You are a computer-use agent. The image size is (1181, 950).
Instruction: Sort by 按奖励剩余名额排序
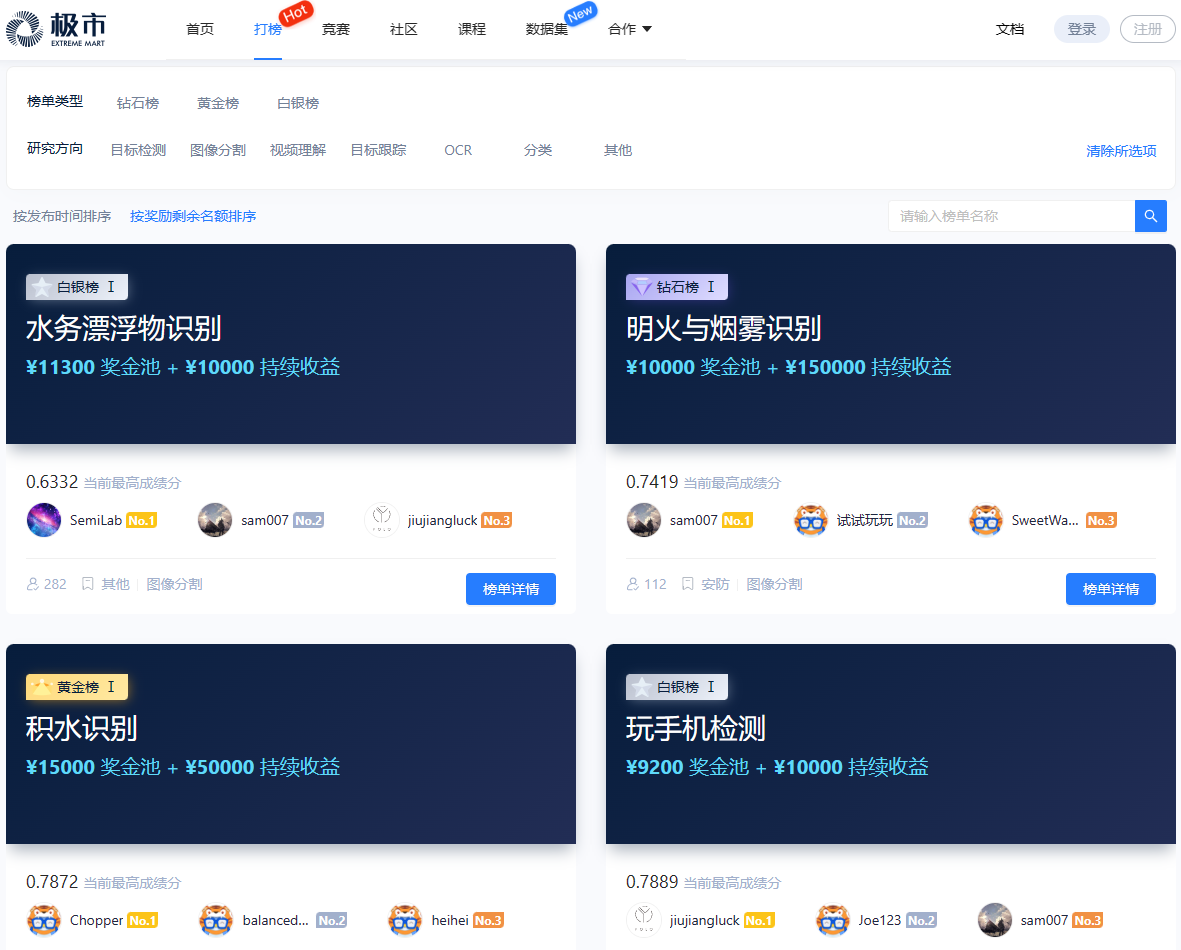click(193, 216)
